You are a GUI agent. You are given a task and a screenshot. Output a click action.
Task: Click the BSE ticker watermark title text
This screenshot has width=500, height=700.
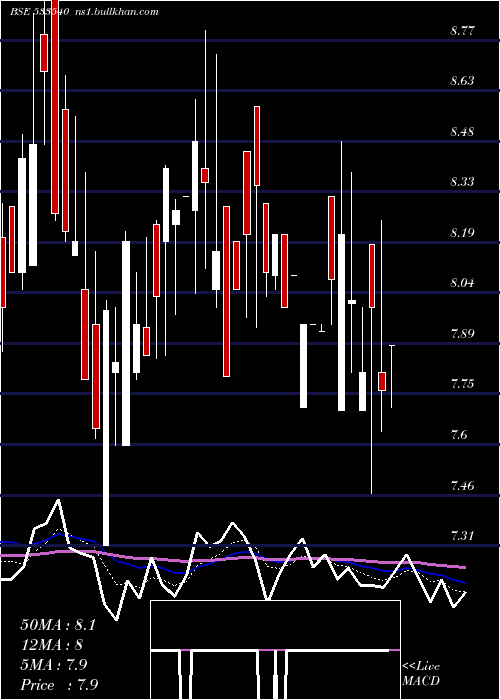click(x=84, y=12)
